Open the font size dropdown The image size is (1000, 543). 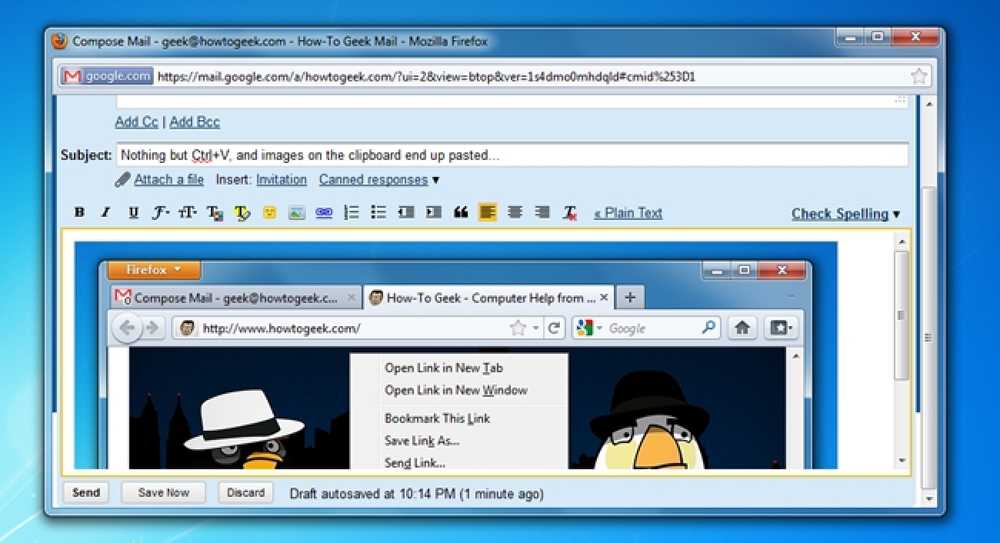pyautogui.click(x=188, y=212)
